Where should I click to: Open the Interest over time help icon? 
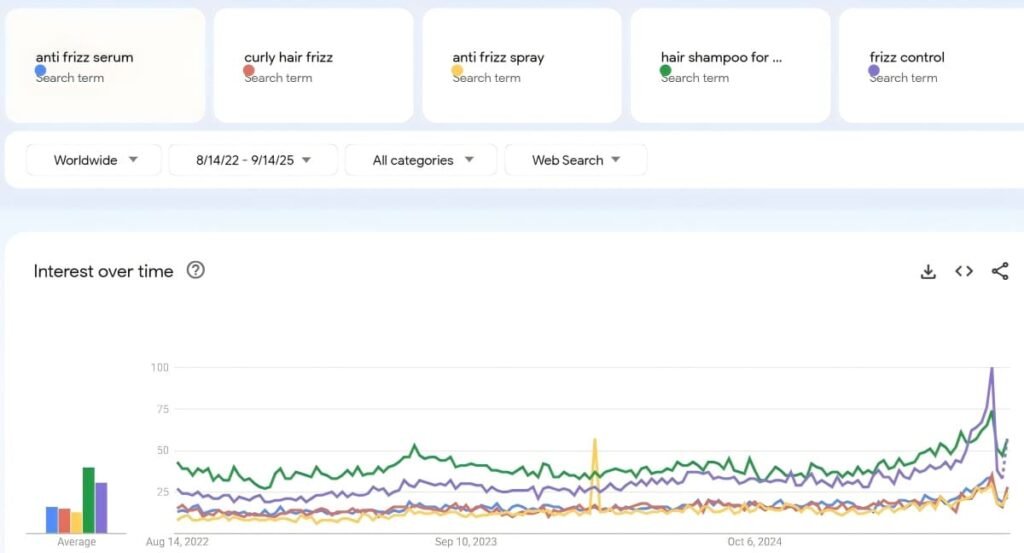(x=196, y=270)
